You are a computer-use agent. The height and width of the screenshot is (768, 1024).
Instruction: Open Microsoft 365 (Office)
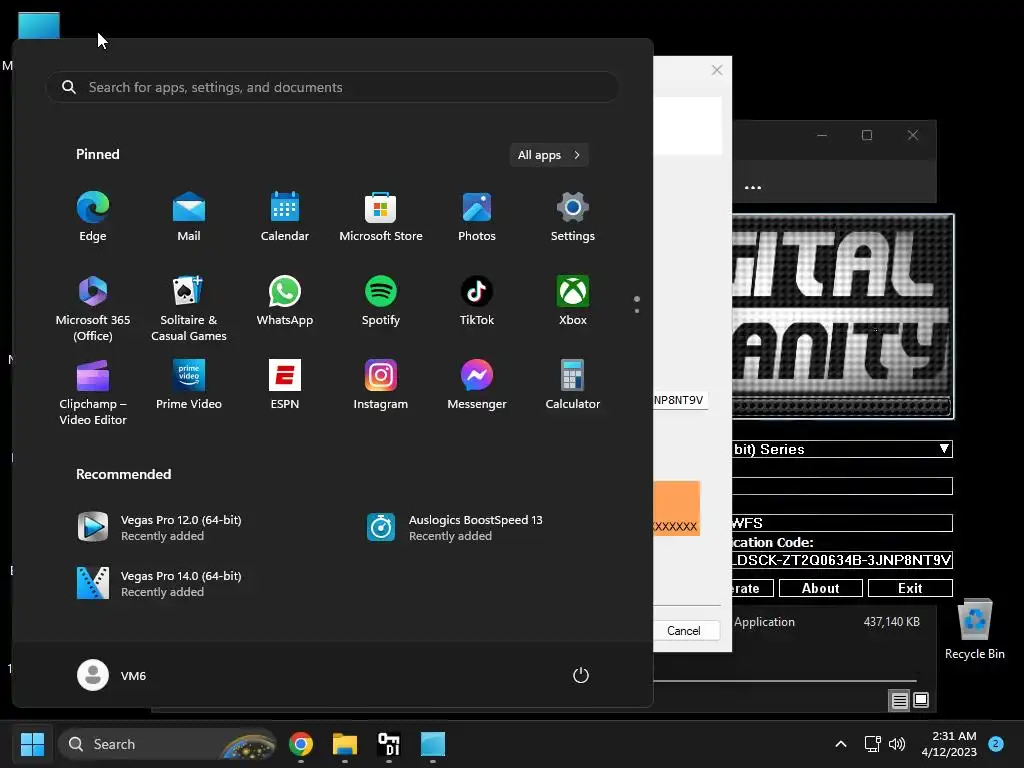tap(93, 308)
